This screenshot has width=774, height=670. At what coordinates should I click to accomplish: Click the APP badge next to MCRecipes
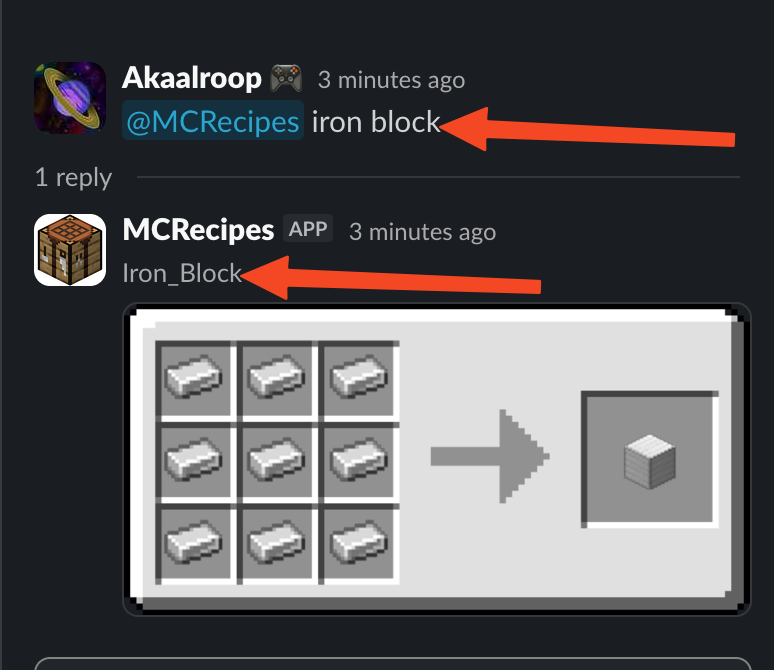pos(308,229)
